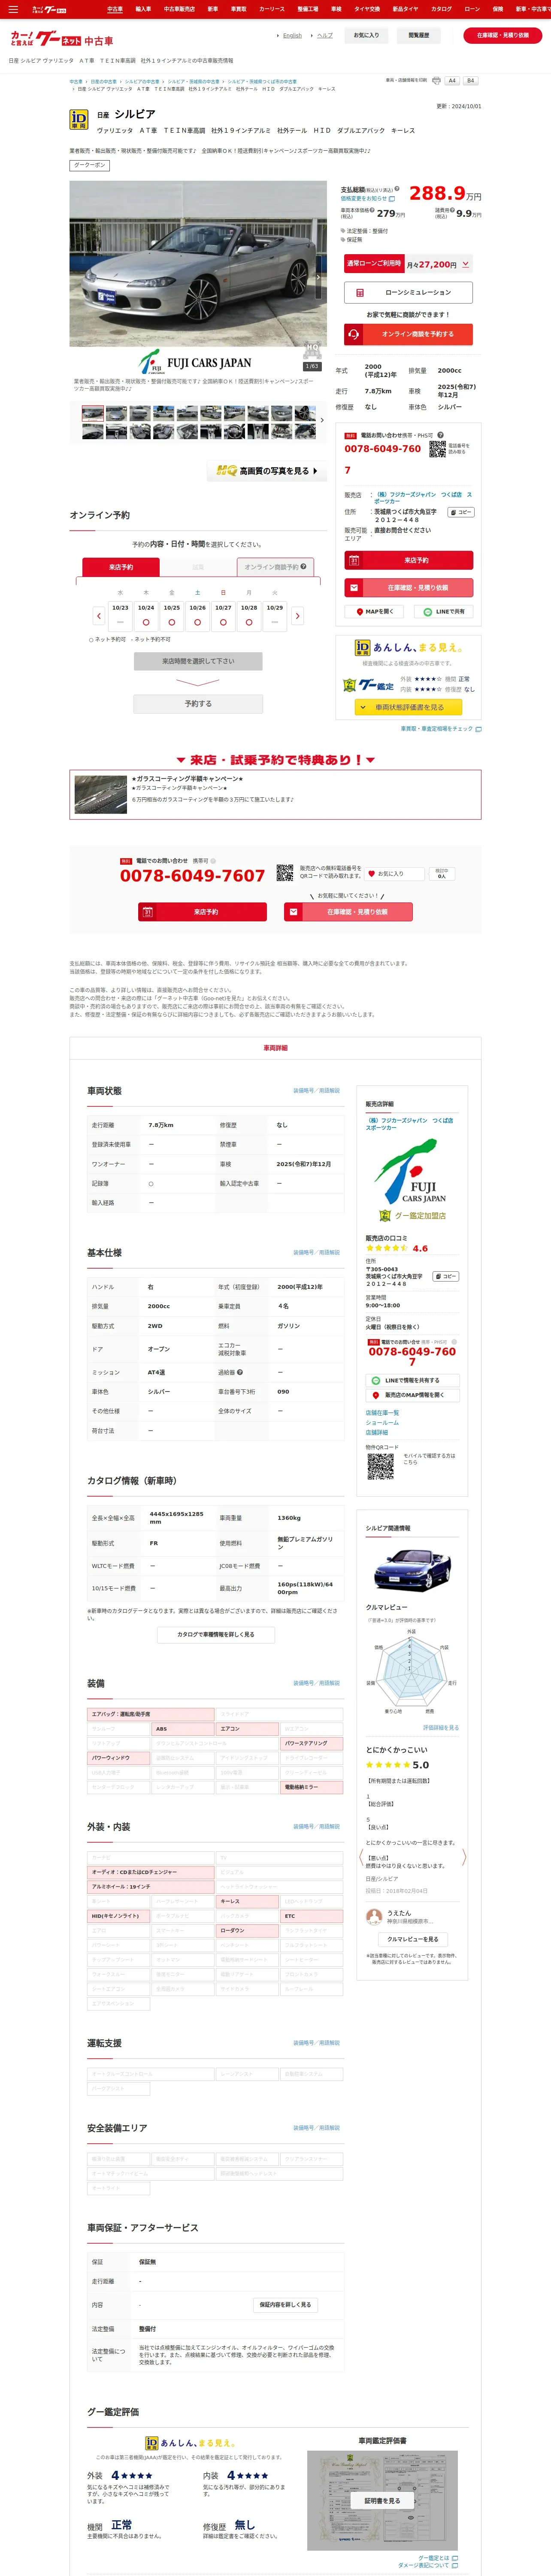Click the ガラスコーティング campaign banner image
The image size is (551, 2576).
pyautogui.click(x=100, y=795)
